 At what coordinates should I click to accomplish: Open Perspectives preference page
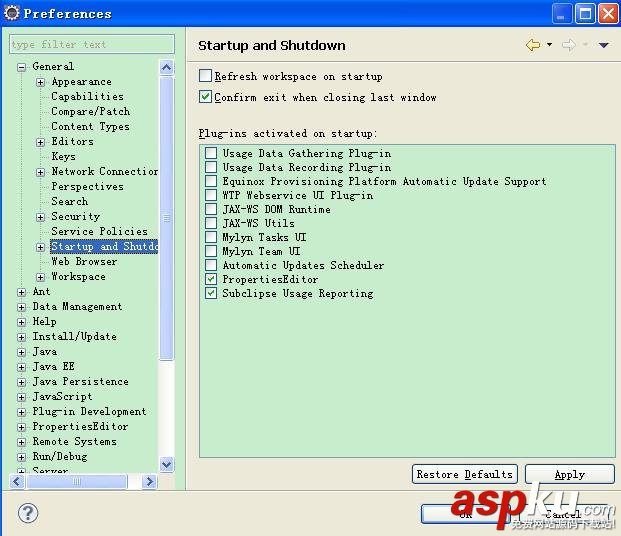(87, 186)
